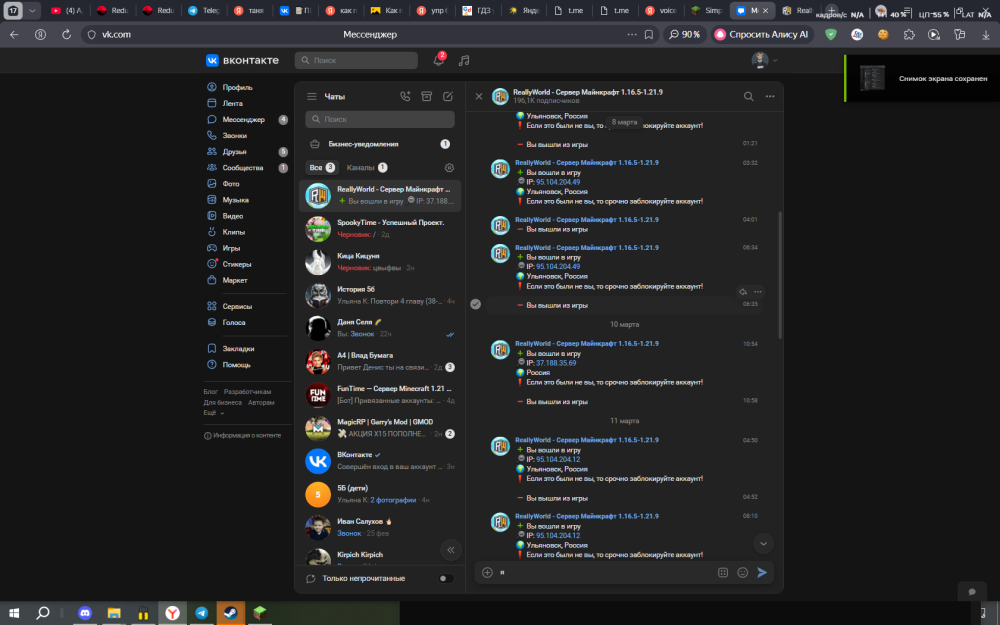Jump to latest messages with down arrow
1000x625 pixels.
(x=763, y=544)
